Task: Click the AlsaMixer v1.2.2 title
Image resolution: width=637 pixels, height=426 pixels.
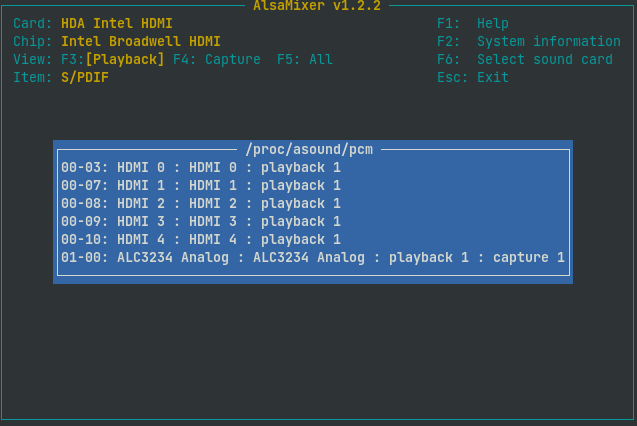Action: click(317, 6)
